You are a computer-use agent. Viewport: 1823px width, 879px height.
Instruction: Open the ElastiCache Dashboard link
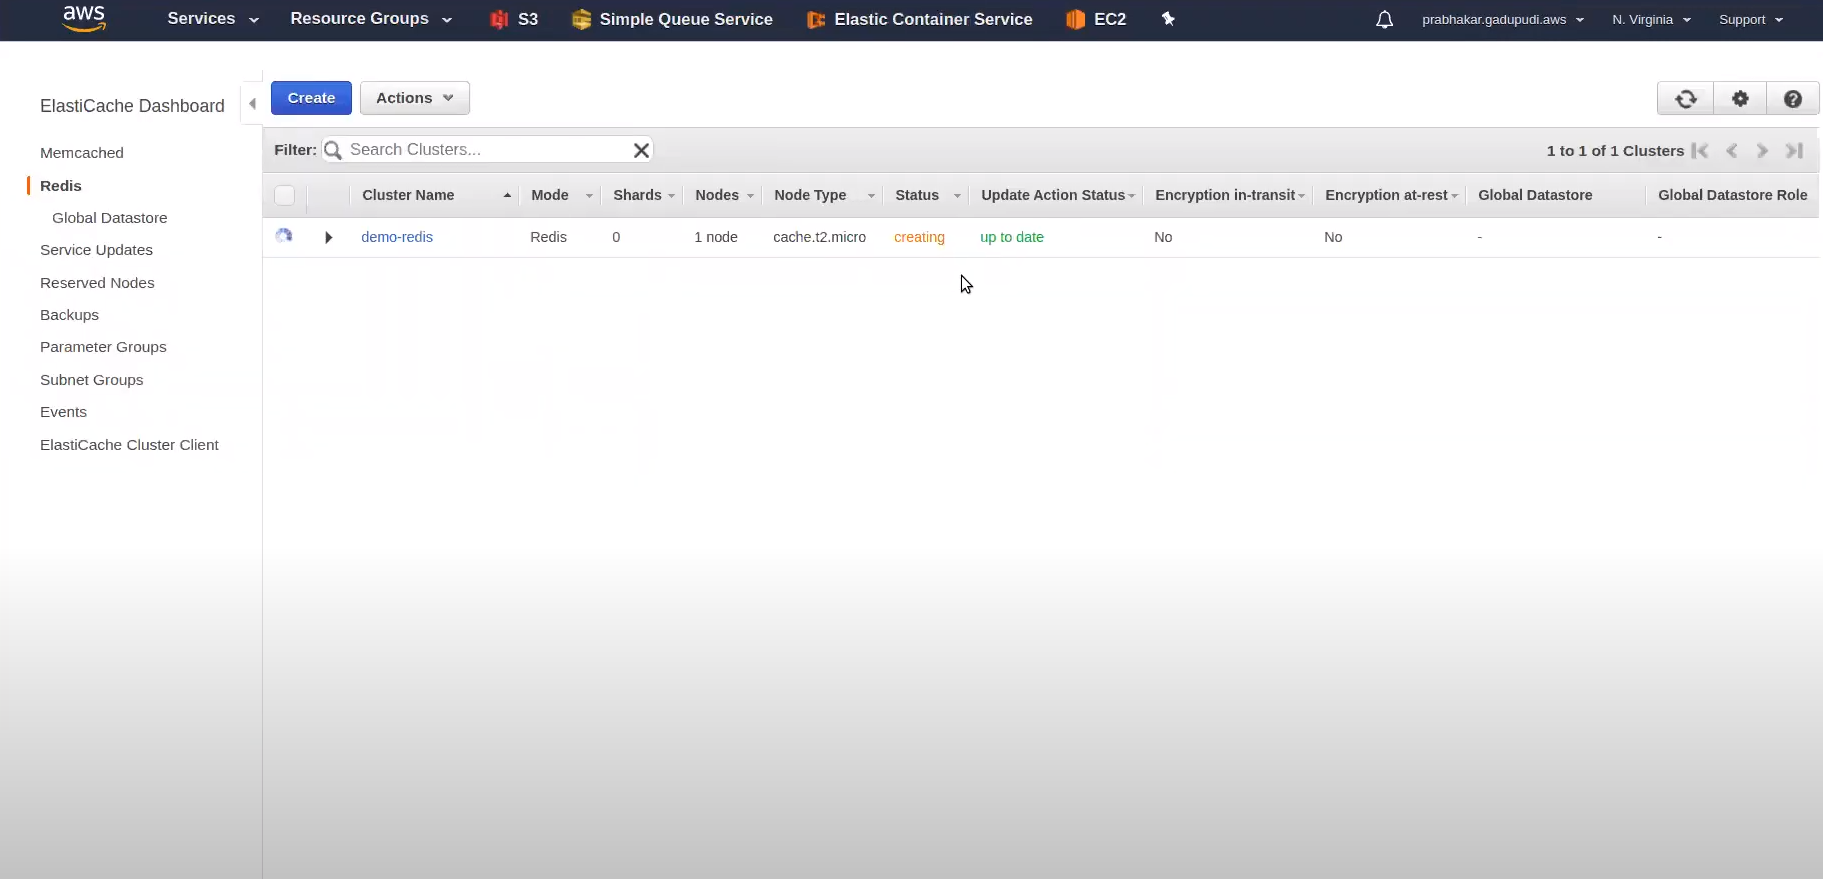point(132,106)
